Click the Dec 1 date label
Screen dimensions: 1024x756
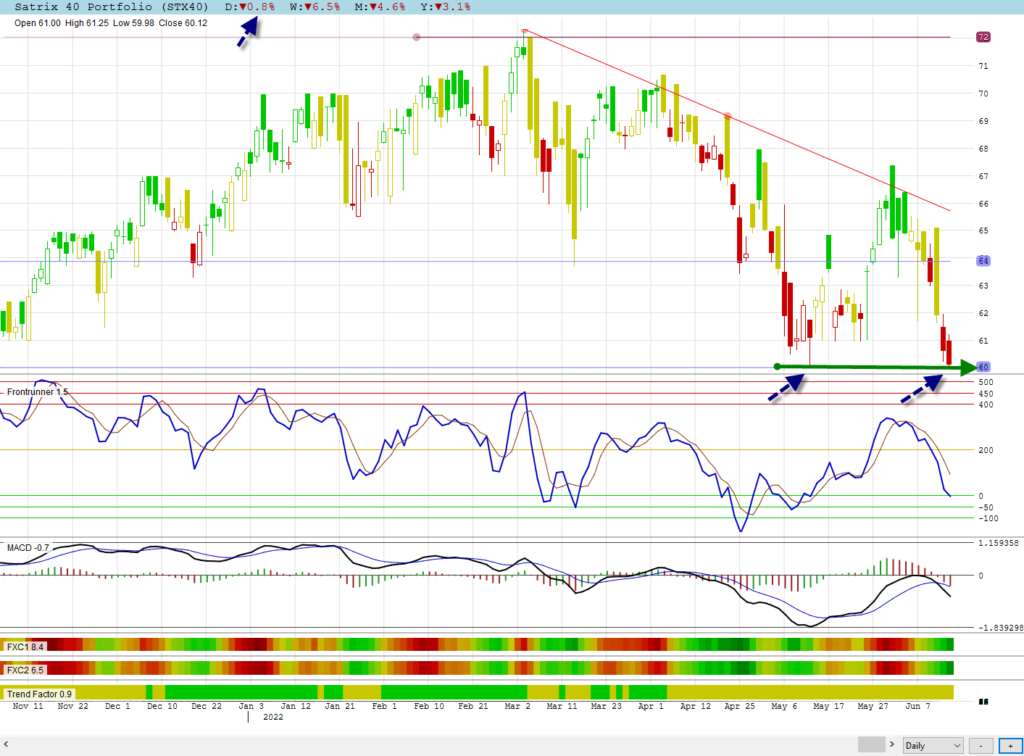[x=118, y=706]
